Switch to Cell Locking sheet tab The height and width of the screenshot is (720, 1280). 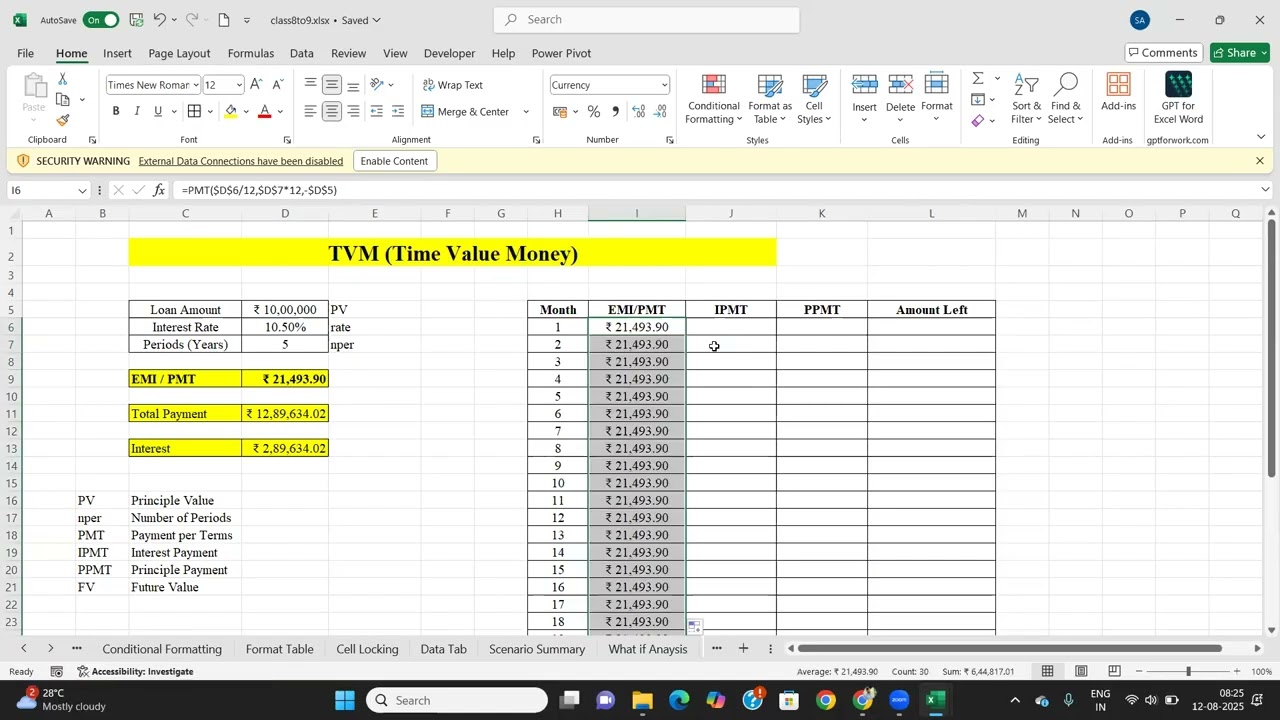pyautogui.click(x=367, y=649)
